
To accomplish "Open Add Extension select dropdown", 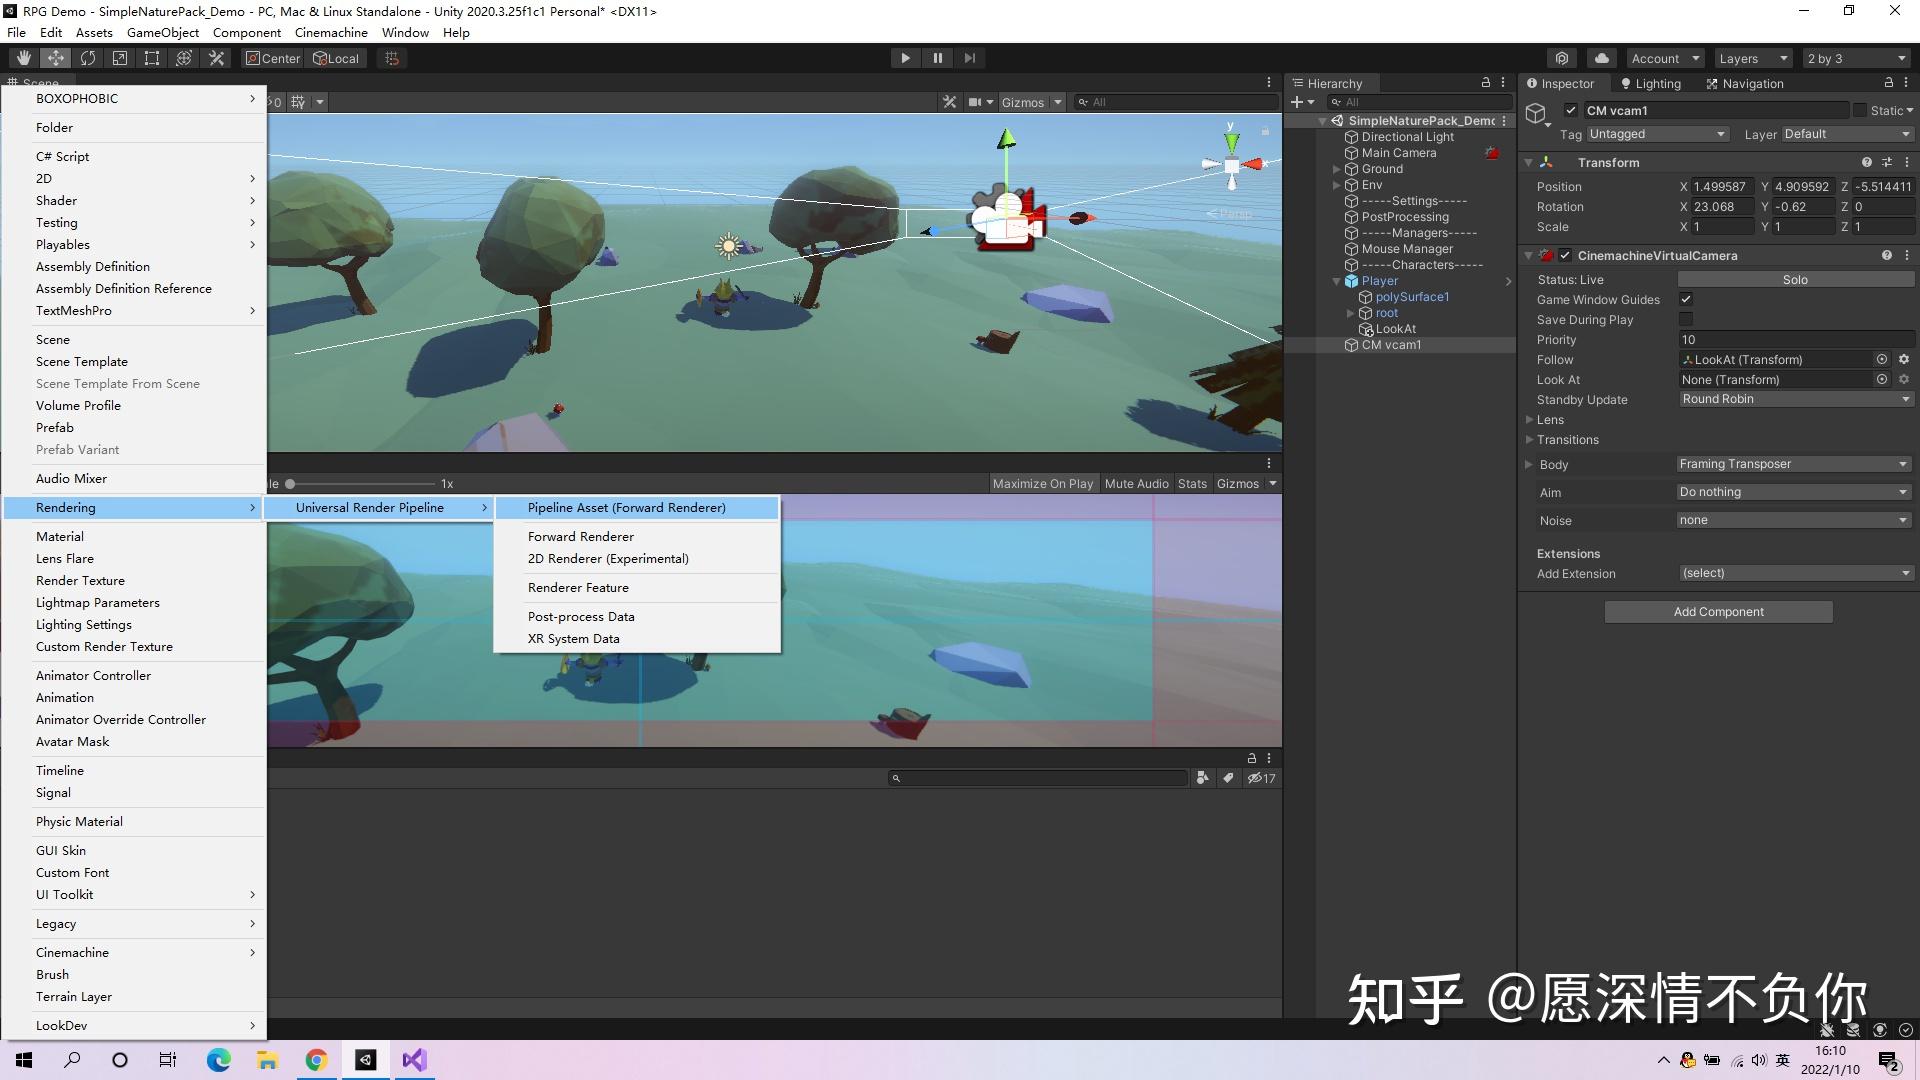I will pos(1796,573).
